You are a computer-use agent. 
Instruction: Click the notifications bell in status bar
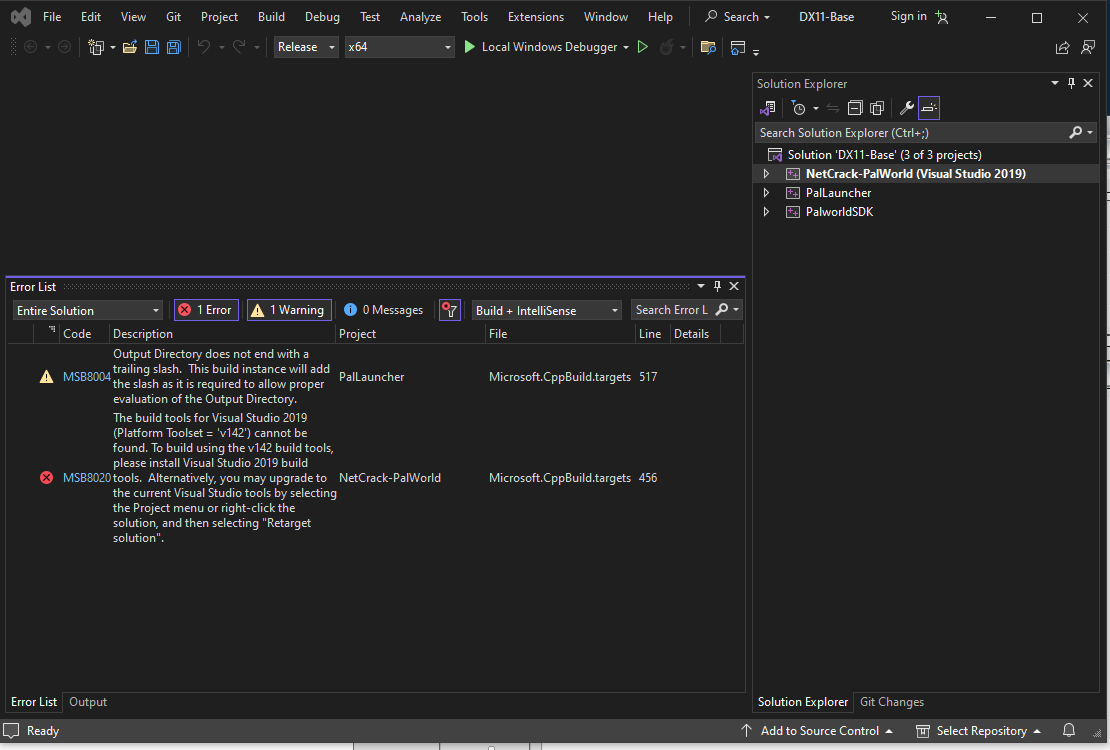pyautogui.click(x=1069, y=730)
